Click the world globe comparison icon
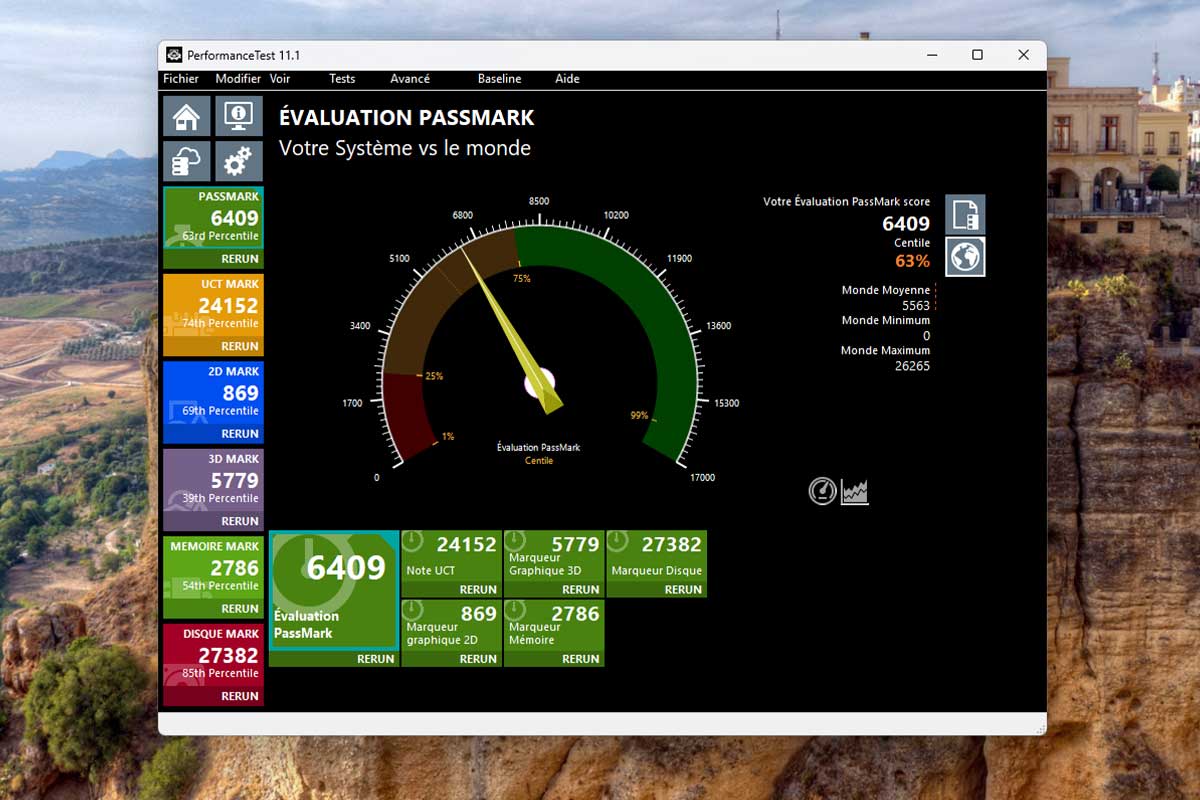 point(965,257)
